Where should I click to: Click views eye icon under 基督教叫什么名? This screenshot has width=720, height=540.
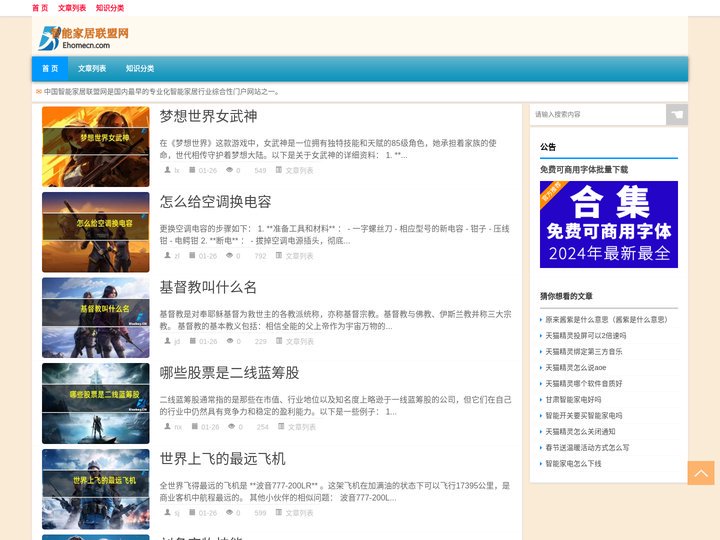tap(229, 341)
